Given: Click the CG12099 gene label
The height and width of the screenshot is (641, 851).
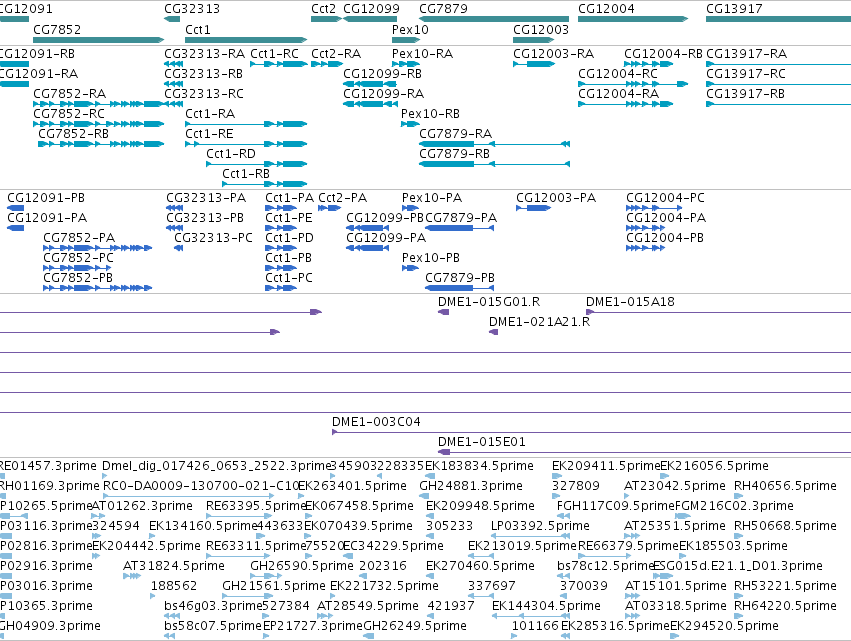Looking at the screenshot, I should pyautogui.click(x=371, y=9).
